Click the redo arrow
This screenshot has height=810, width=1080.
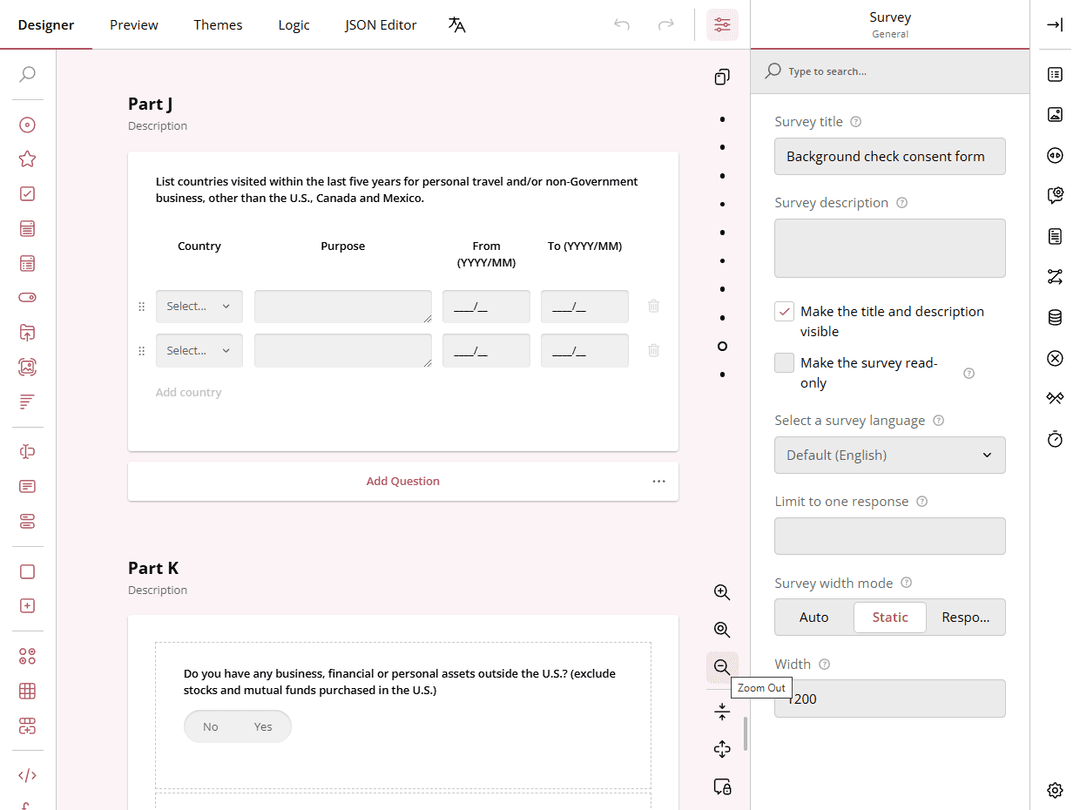coord(666,25)
